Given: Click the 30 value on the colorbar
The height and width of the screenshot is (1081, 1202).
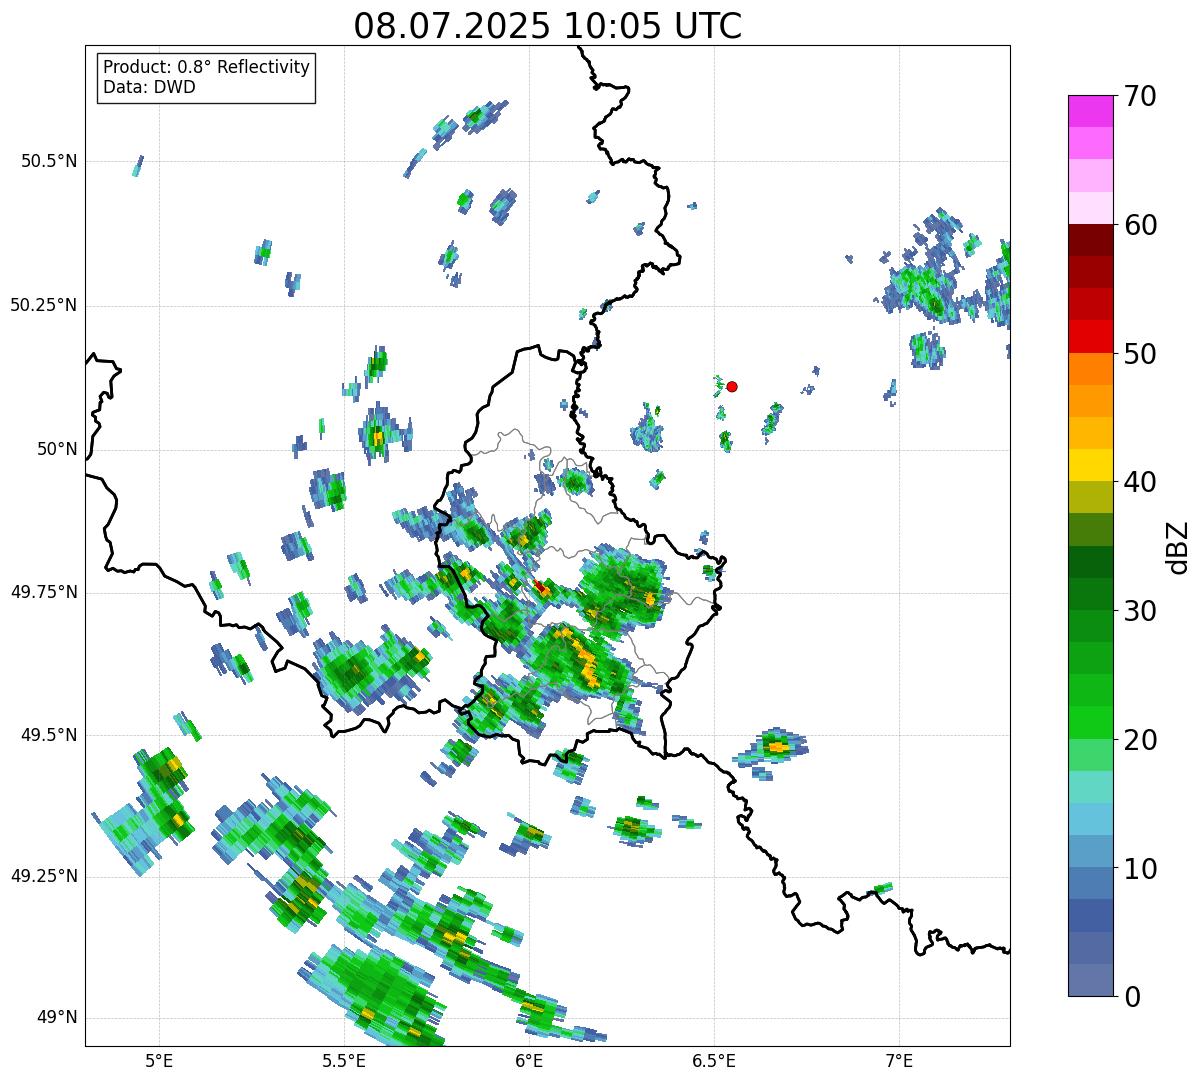Looking at the screenshot, I should click(1140, 611).
